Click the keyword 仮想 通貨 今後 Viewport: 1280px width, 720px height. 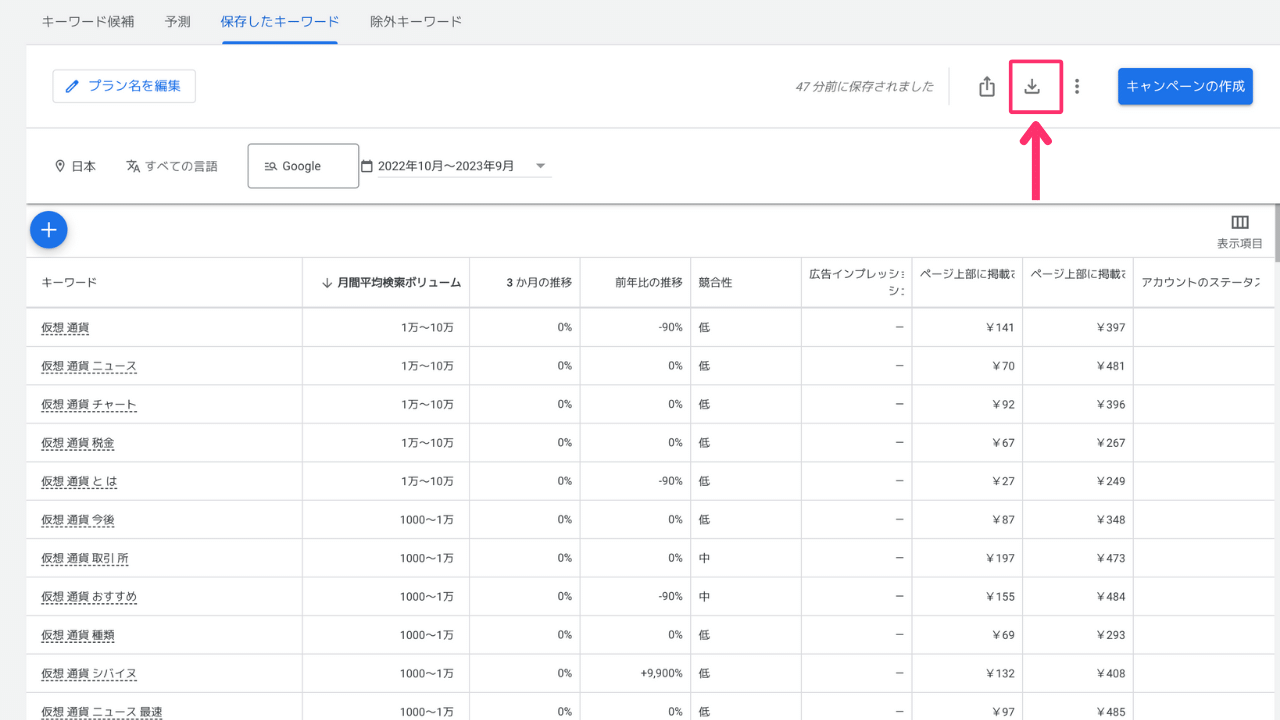[78, 520]
